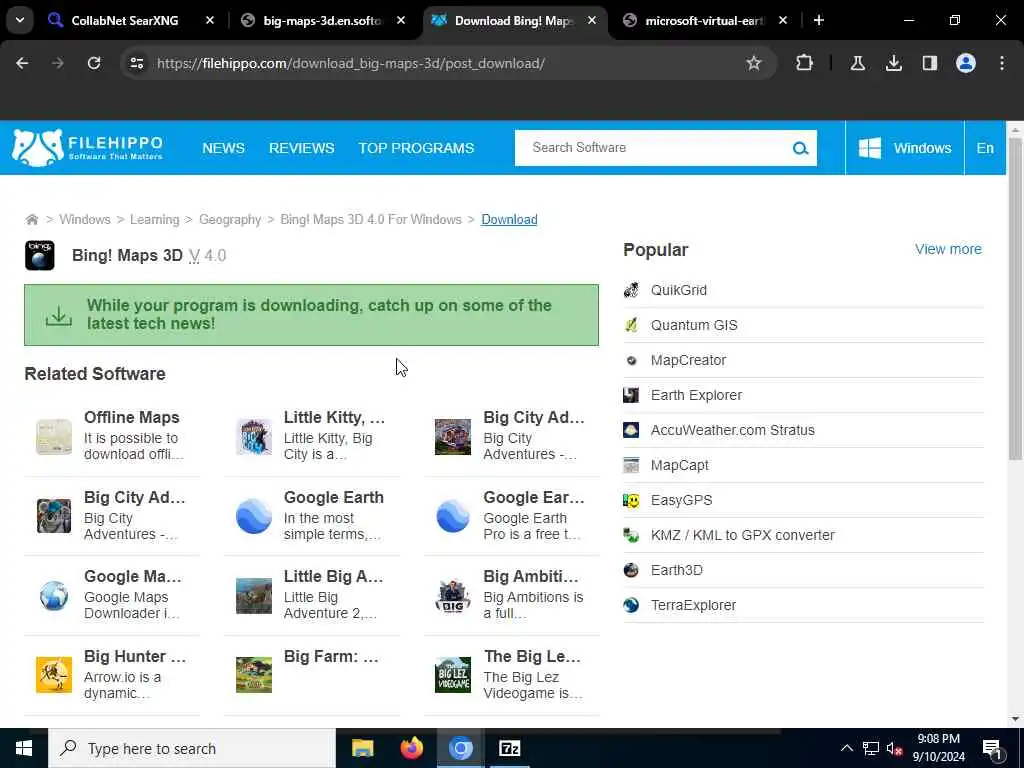Click the Geography breadcrumb link
The width and height of the screenshot is (1024, 768).
pyautogui.click(x=230, y=219)
